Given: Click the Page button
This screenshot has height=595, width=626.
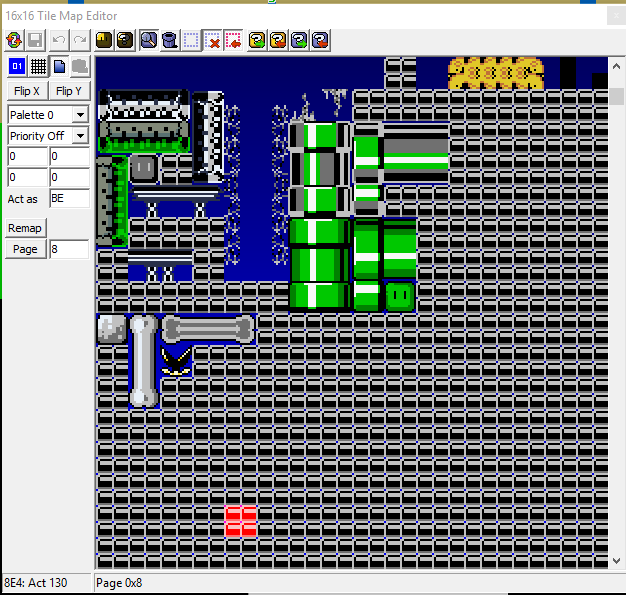Looking at the screenshot, I should [x=25, y=249].
